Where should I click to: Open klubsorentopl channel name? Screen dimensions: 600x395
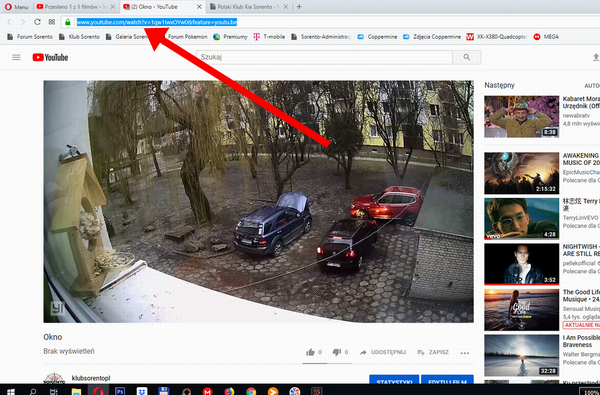(91, 378)
